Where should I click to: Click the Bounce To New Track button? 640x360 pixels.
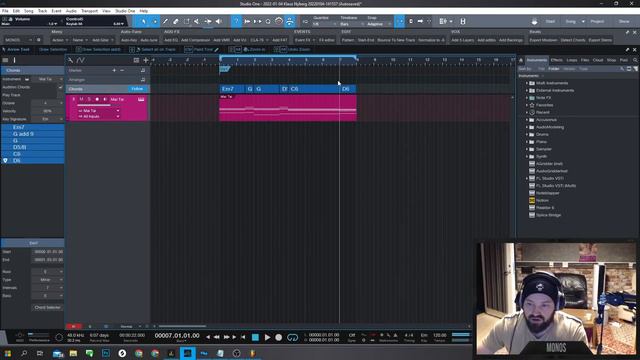pyautogui.click(x=396, y=40)
